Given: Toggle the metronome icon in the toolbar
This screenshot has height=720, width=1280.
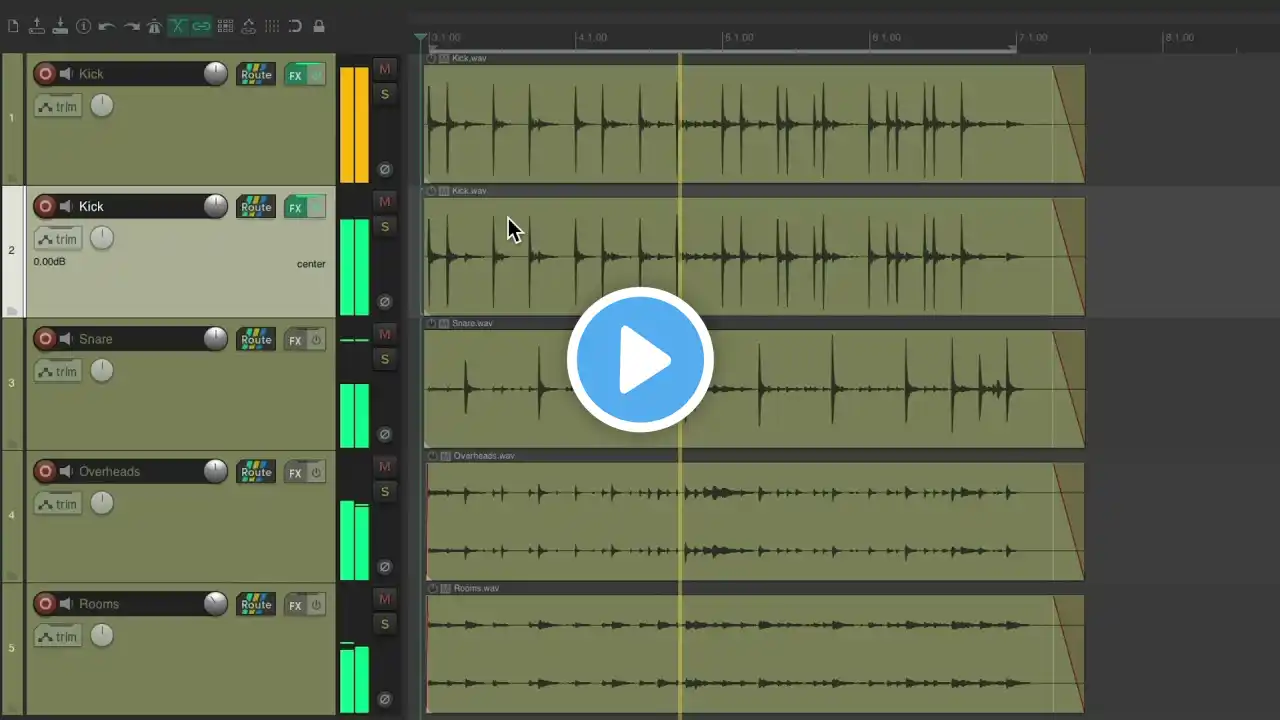Looking at the screenshot, I should point(154,26).
